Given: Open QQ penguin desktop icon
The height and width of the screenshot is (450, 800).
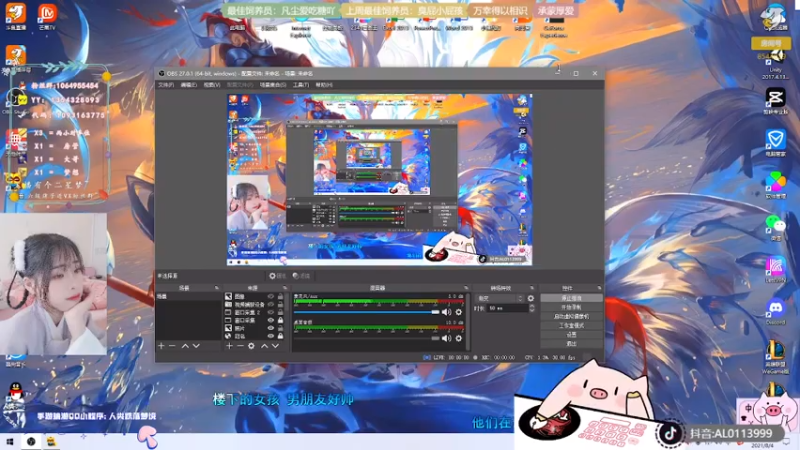Looking at the screenshot, I should (x=16, y=393).
